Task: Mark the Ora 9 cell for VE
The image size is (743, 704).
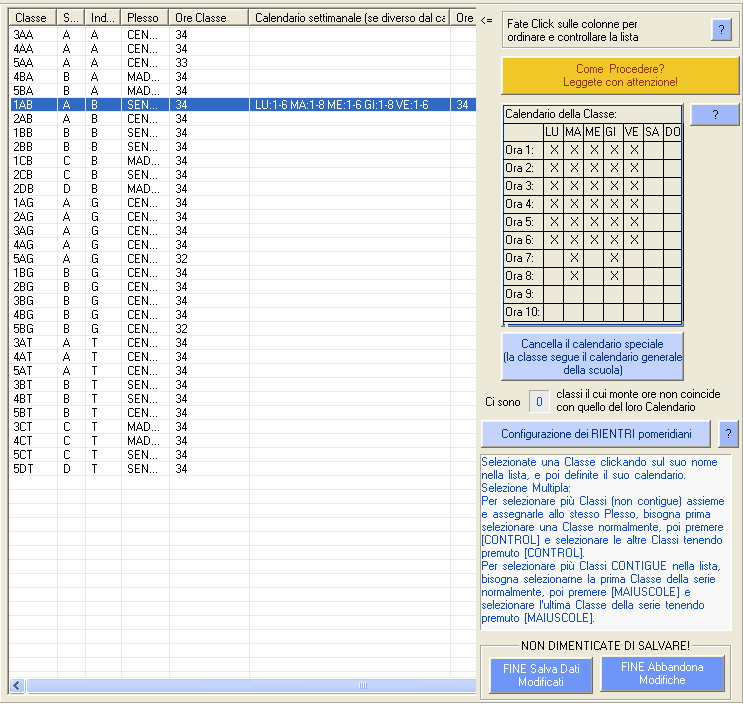Action: pos(633,294)
